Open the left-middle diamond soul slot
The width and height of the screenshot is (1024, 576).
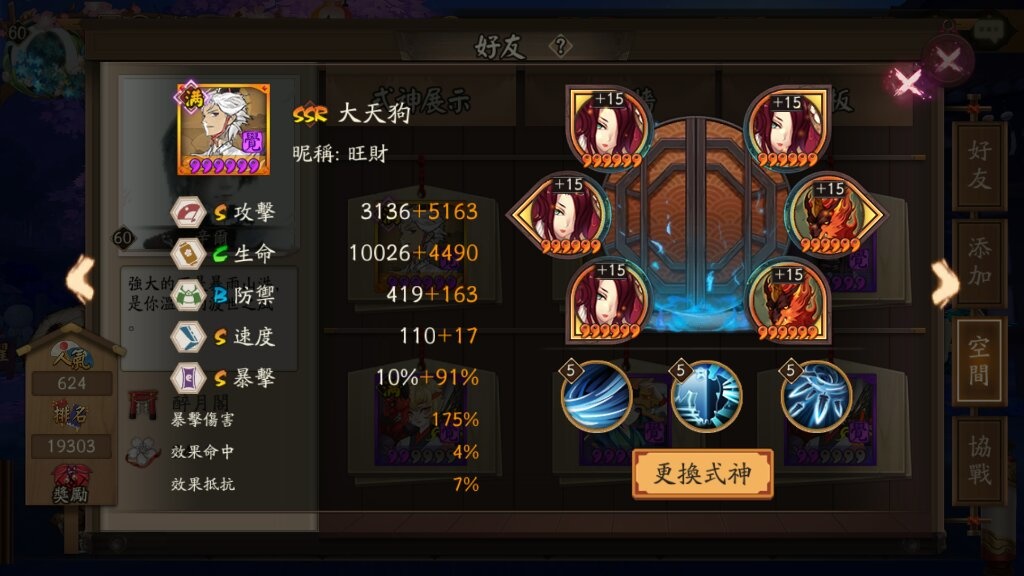563,215
